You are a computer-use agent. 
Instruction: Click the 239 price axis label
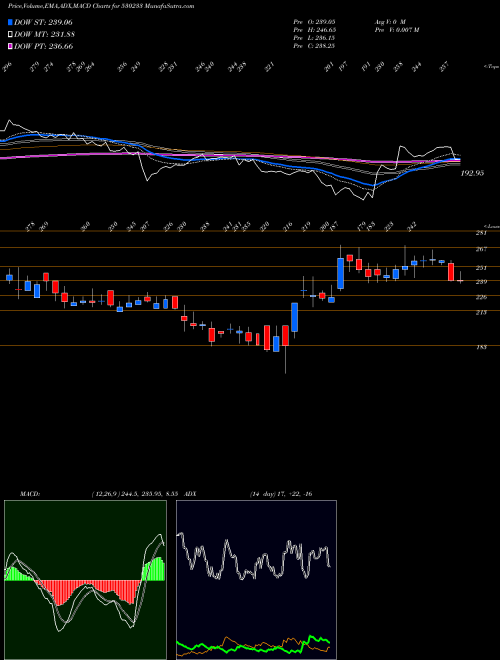point(481,282)
